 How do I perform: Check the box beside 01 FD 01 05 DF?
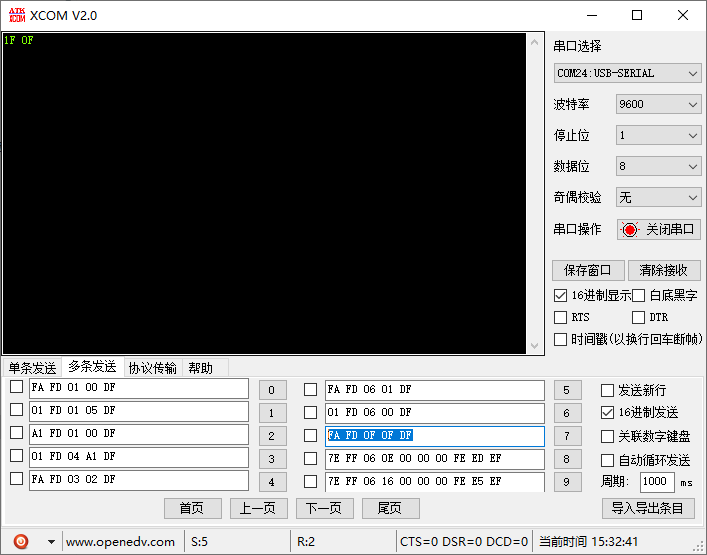pyautogui.click(x=17, y=410)
